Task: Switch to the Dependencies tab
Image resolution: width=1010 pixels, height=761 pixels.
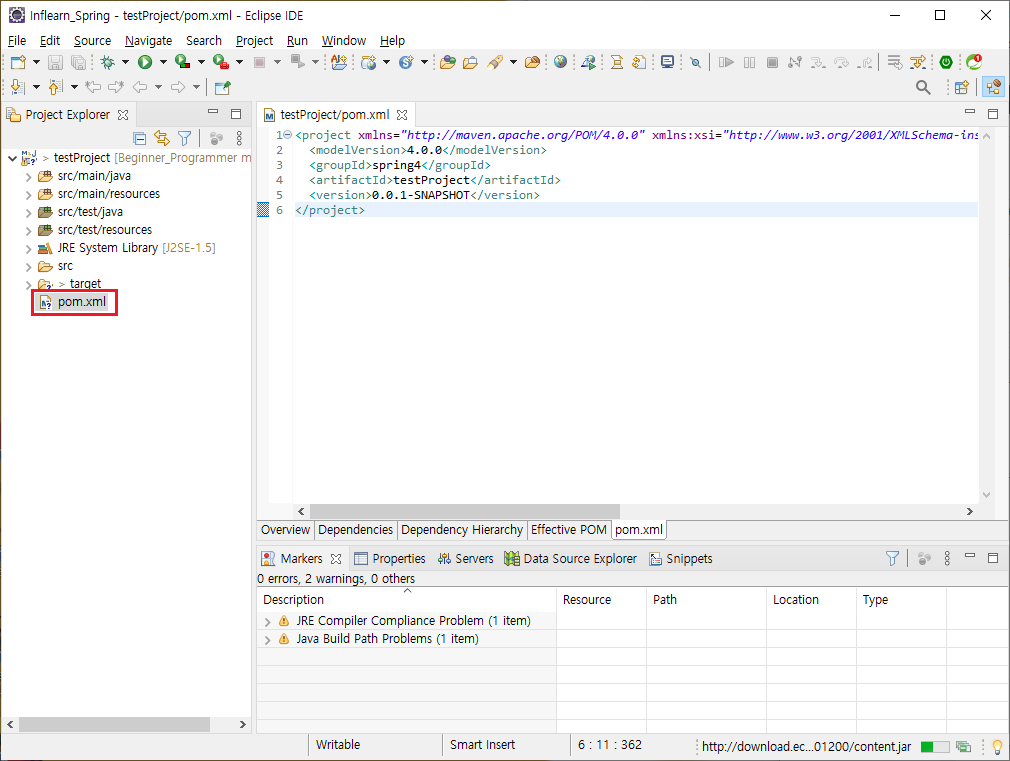Action: pos(355,530)
